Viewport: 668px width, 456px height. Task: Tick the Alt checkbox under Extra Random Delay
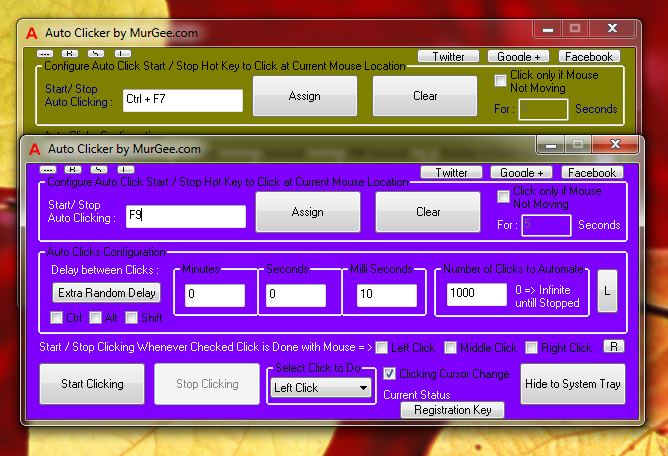click(95, 317)
